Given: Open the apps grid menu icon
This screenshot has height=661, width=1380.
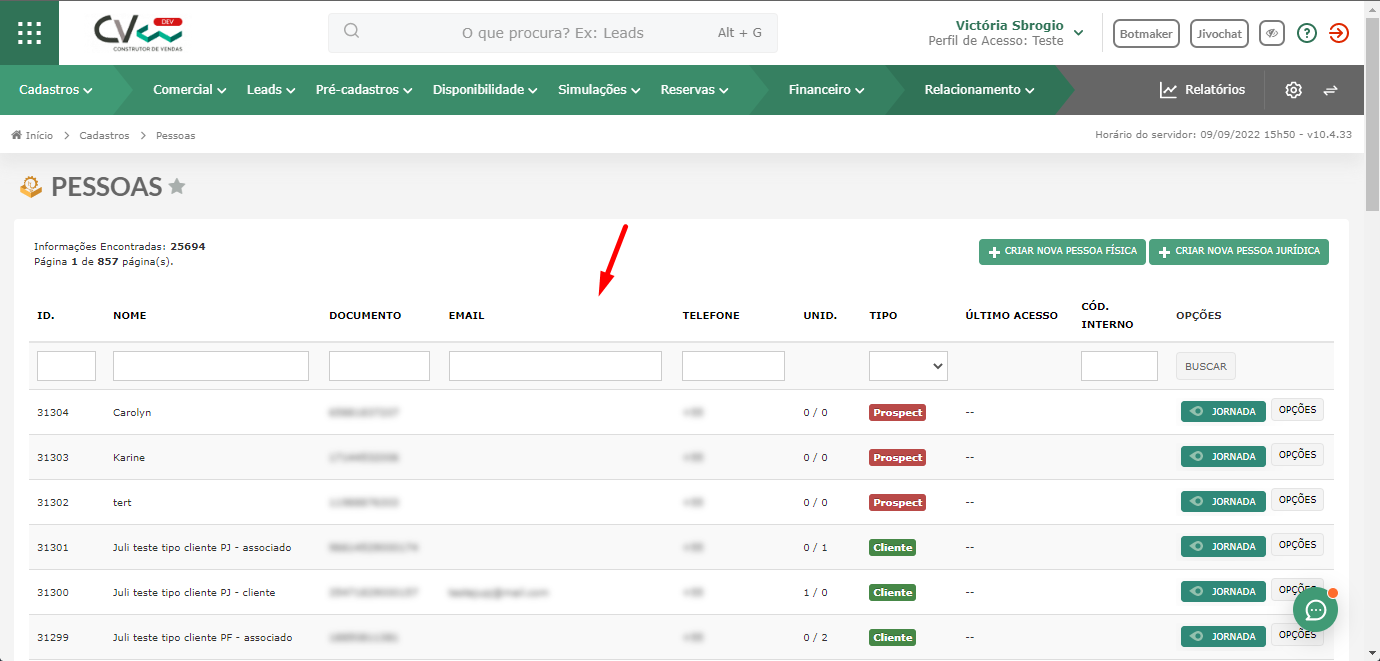Looking at the screenshot, I should click(x=29, y=32).
